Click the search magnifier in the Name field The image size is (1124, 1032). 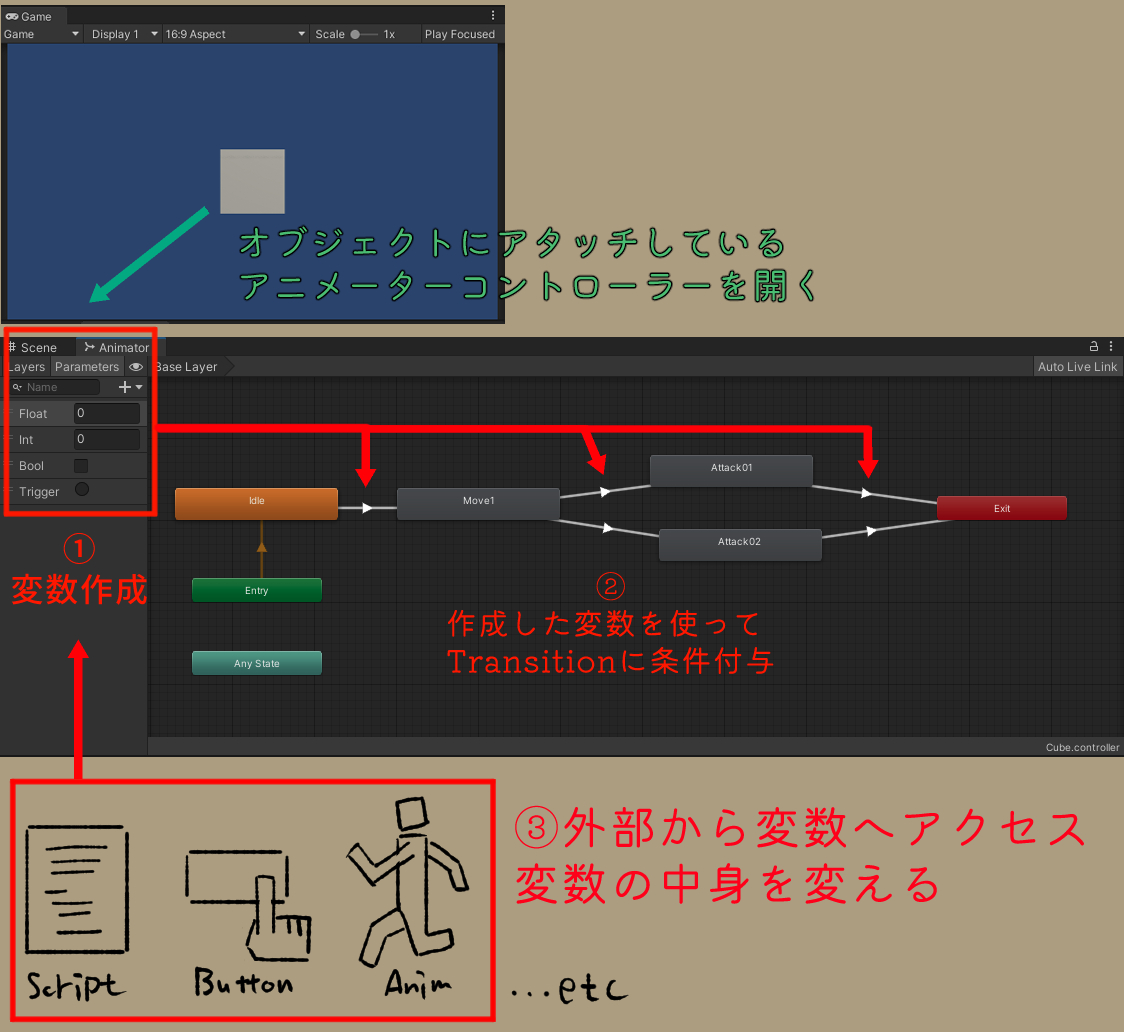tap(18, 387)
